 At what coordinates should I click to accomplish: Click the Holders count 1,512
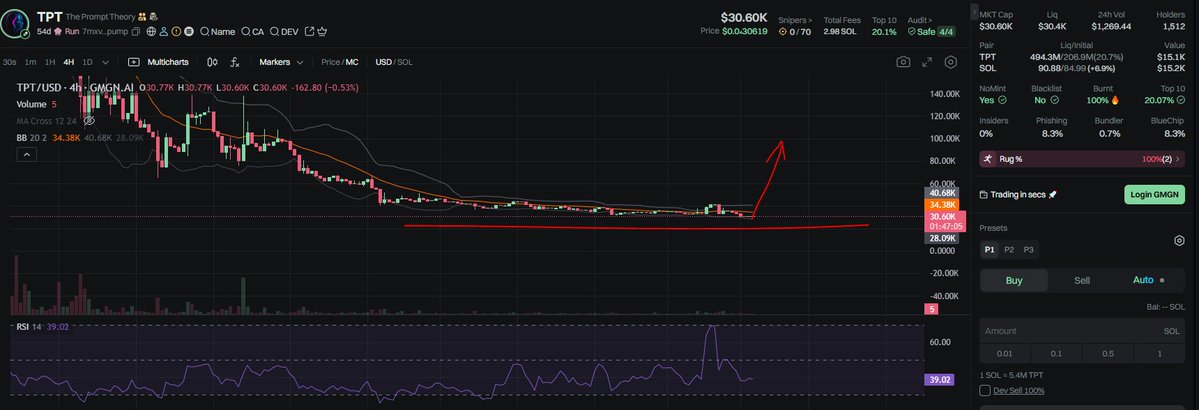point(1174,26)
